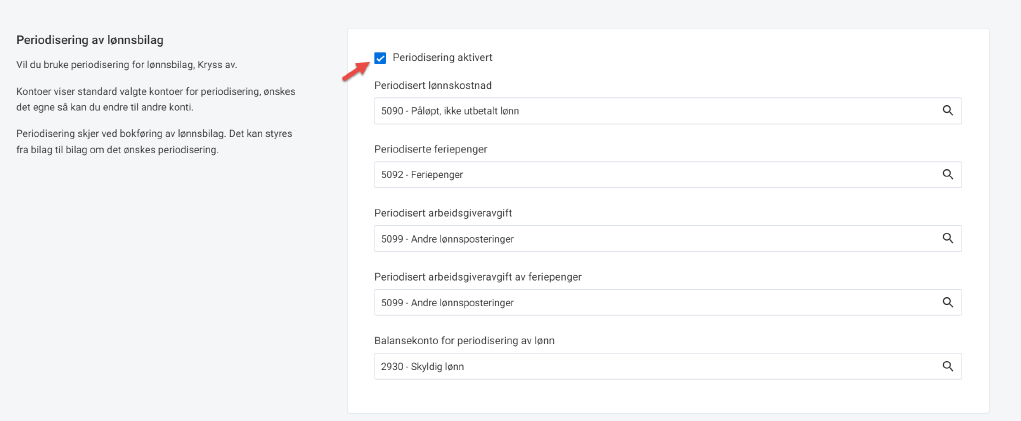Click search icon in Periodisert lønnskostnad field

tap(947, 111)
